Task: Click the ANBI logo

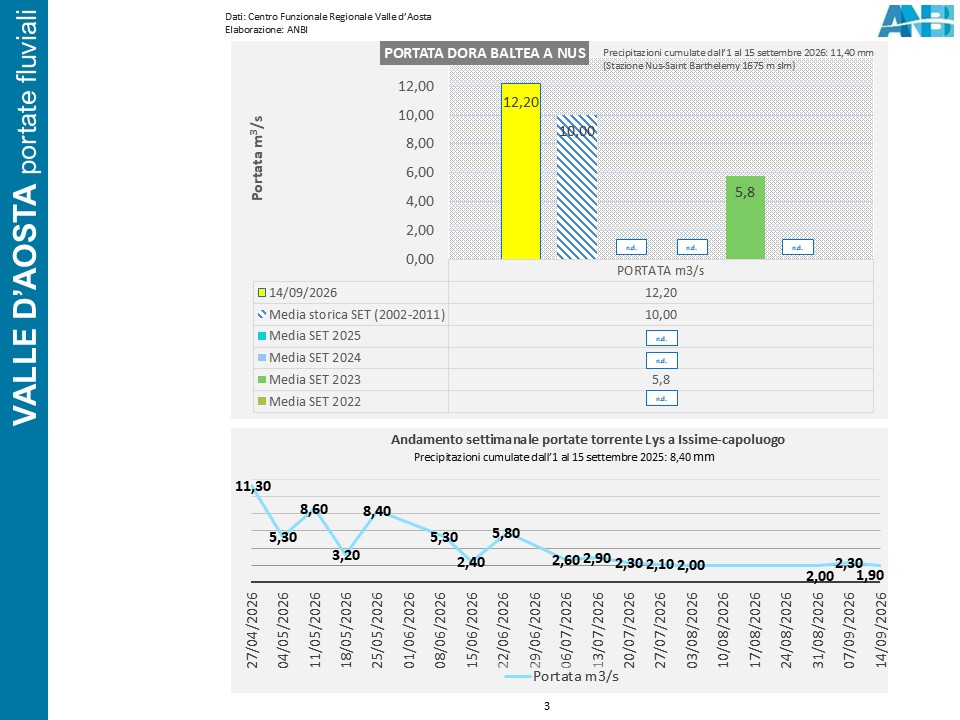Action: click(x=916, y=21)
